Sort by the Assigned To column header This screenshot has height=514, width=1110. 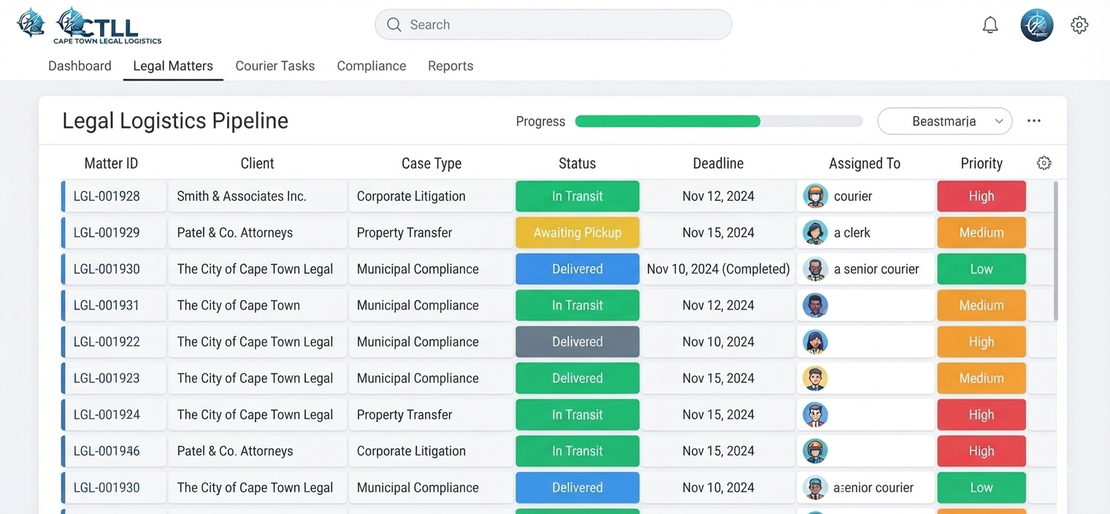tap(864, 164)
